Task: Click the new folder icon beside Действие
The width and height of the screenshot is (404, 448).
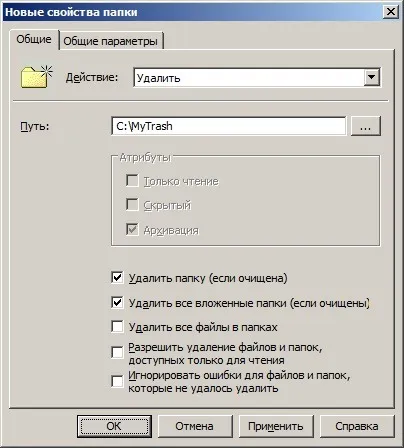Action: click(x=37, y=77)
